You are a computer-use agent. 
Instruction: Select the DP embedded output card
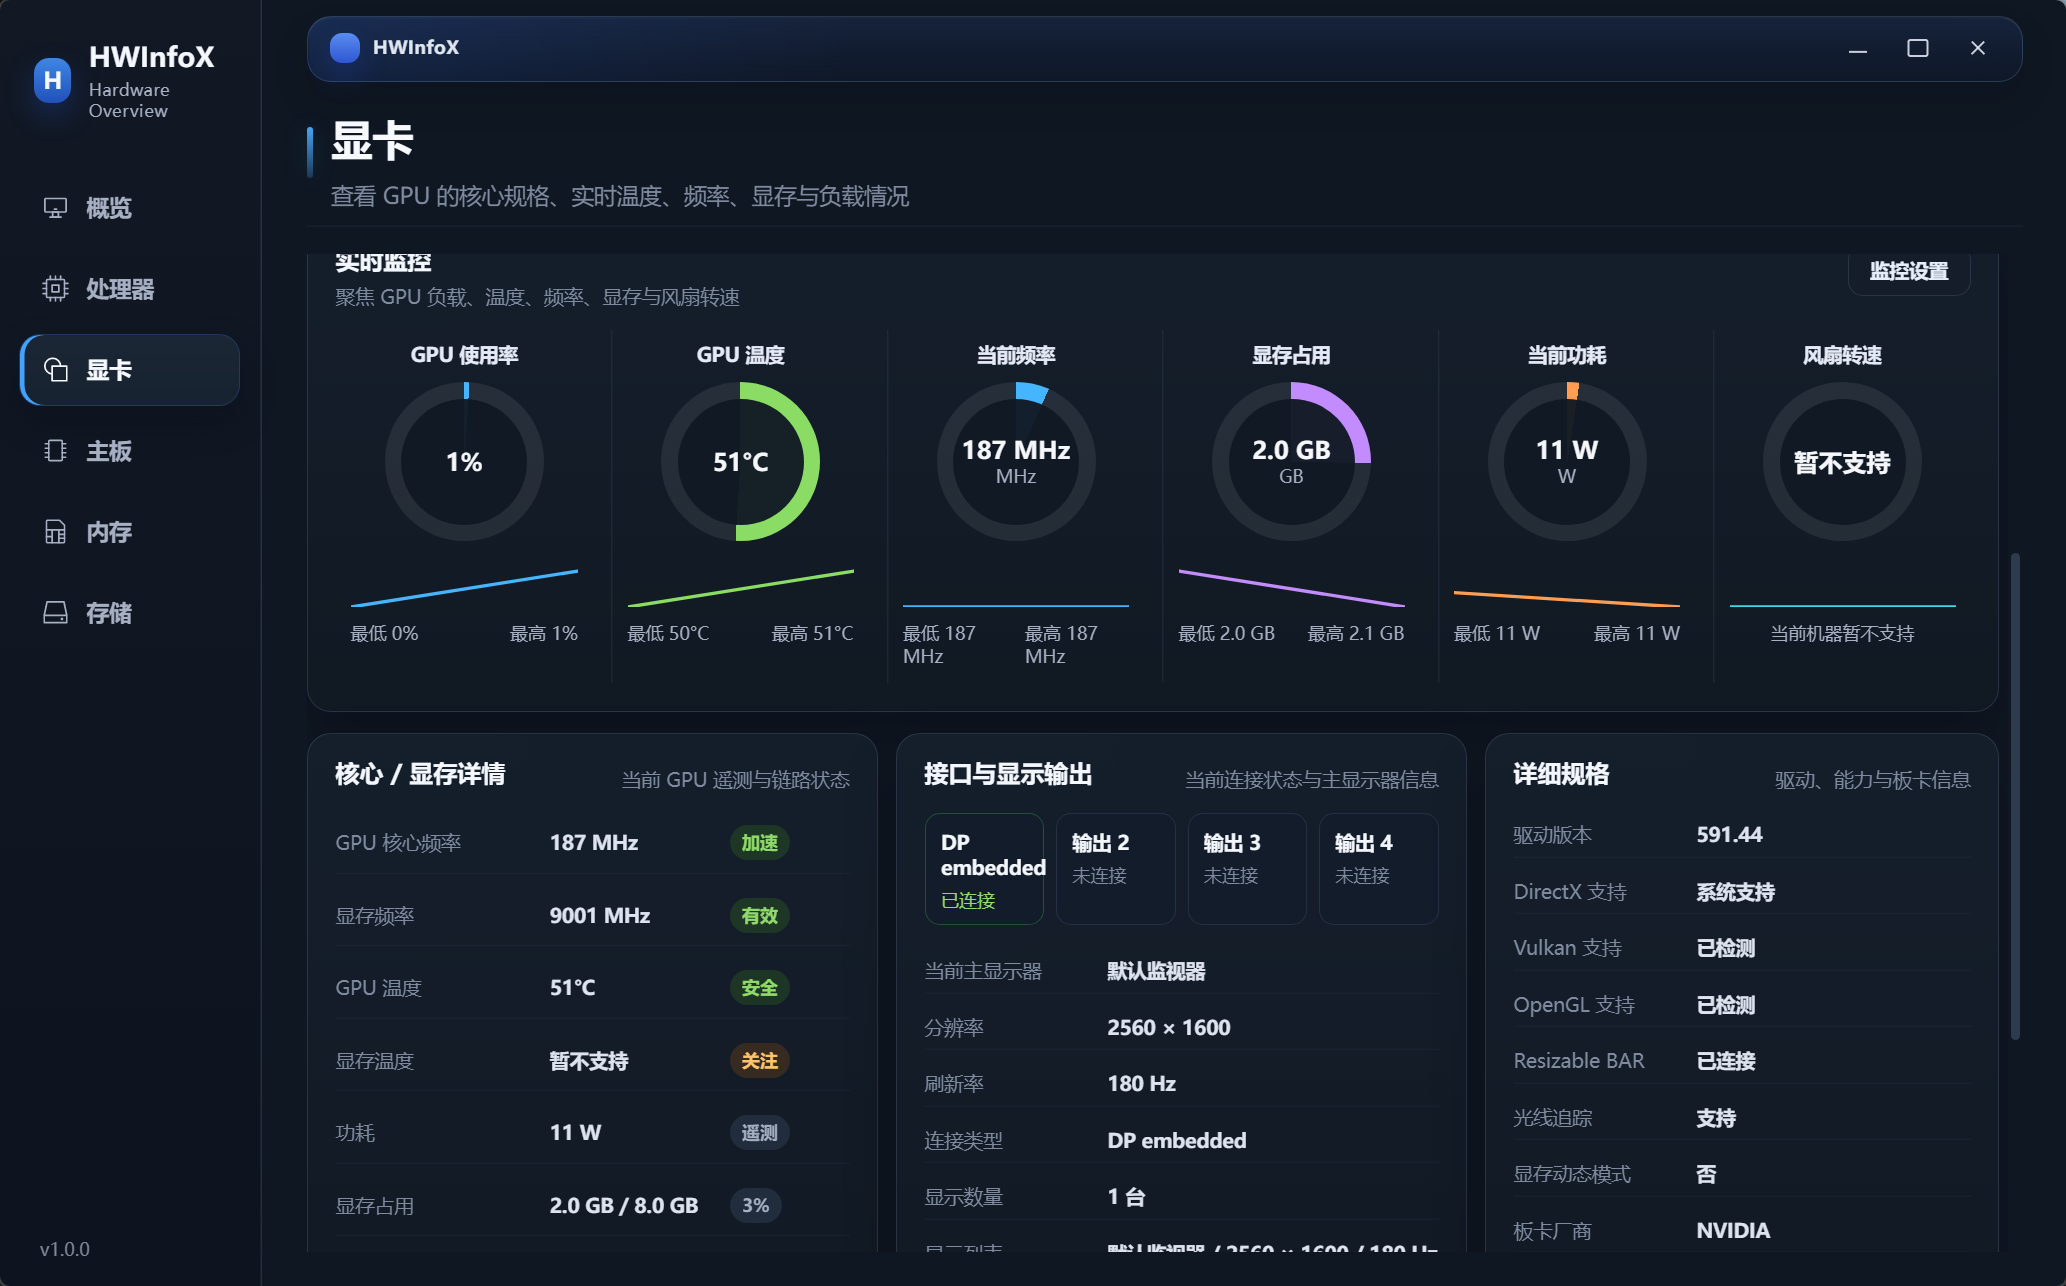tap(984, 869)
